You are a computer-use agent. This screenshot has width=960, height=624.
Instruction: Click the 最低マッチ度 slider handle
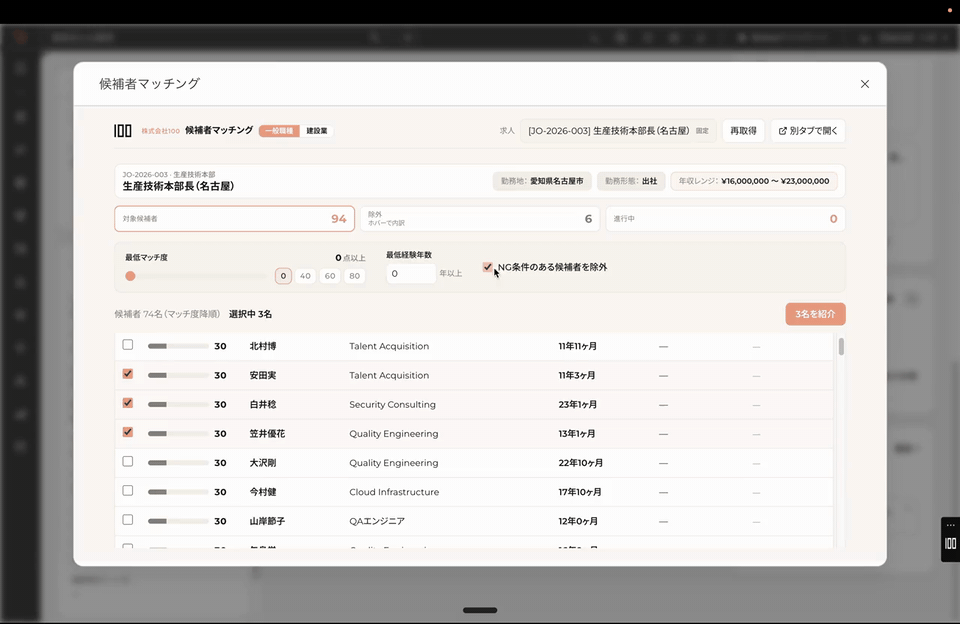click(130, 276)
